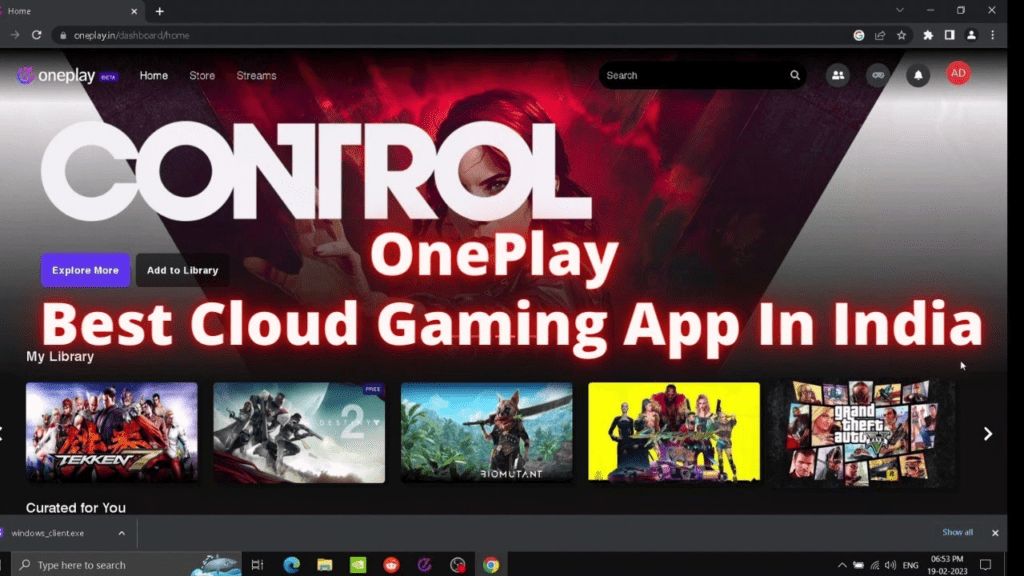The height and width of the screenshot is (576, 1024).
Task: Click the AD profile avatar
Action: [x=958, y=74]
